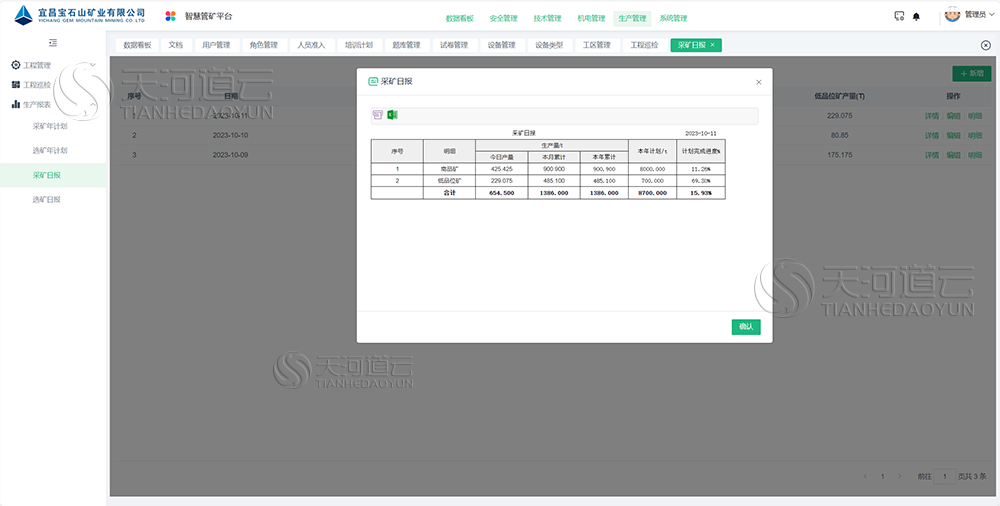The width and height of the screenshot is (1000, 506).
Task: Switch to the 设备类型 page tab
Action: coord(549,45)
